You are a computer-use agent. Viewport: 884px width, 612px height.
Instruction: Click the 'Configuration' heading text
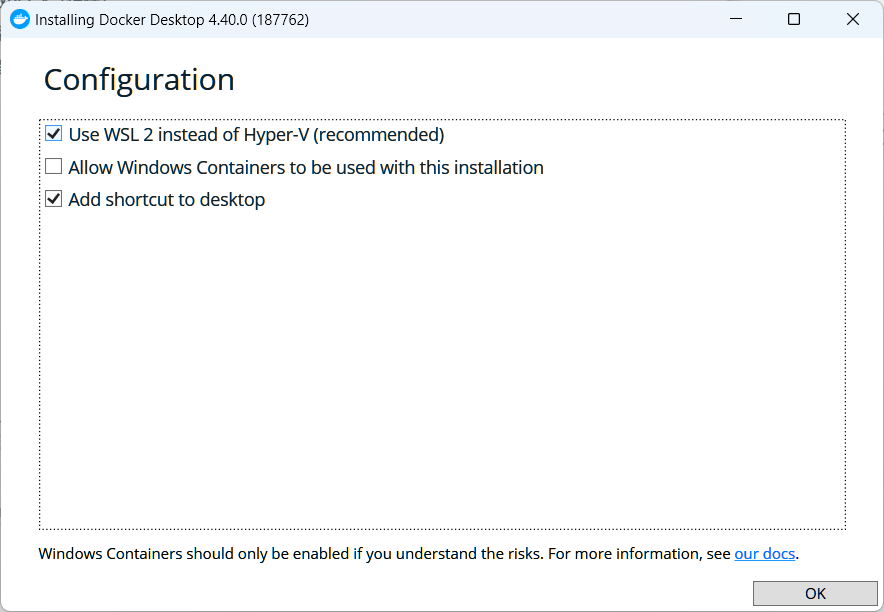pyautogui.click(x=139, y=79)
